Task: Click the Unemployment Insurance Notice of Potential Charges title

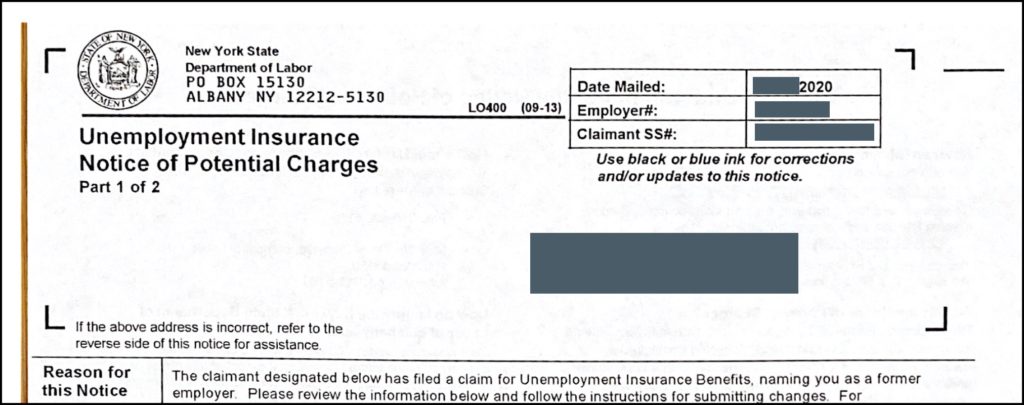Action: [228, 150]
